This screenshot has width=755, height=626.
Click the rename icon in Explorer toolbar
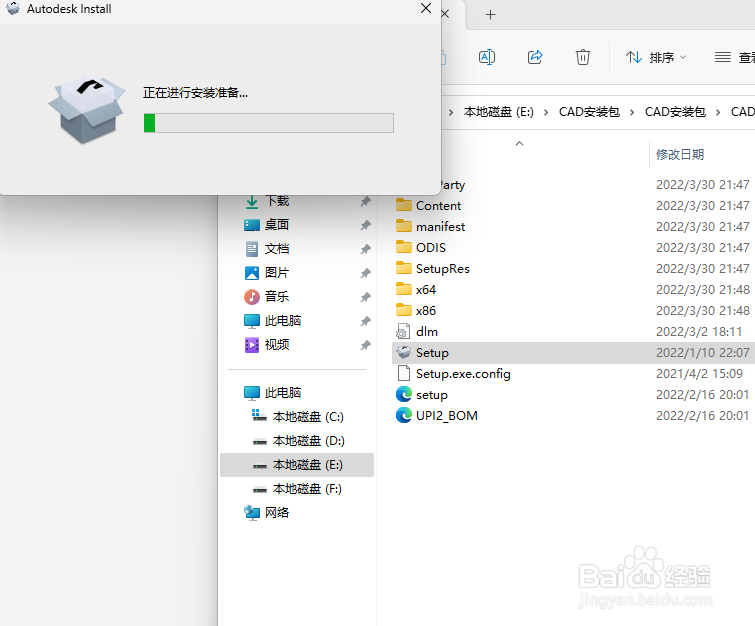pyautogui.click(x=487, y=57)
